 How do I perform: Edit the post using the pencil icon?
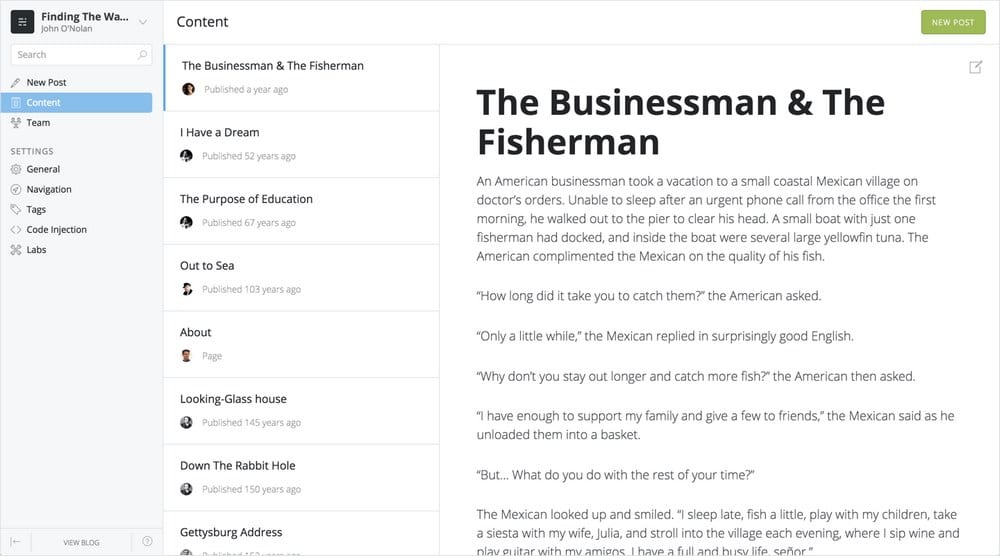pyautogui.click(x=975, y=67)
